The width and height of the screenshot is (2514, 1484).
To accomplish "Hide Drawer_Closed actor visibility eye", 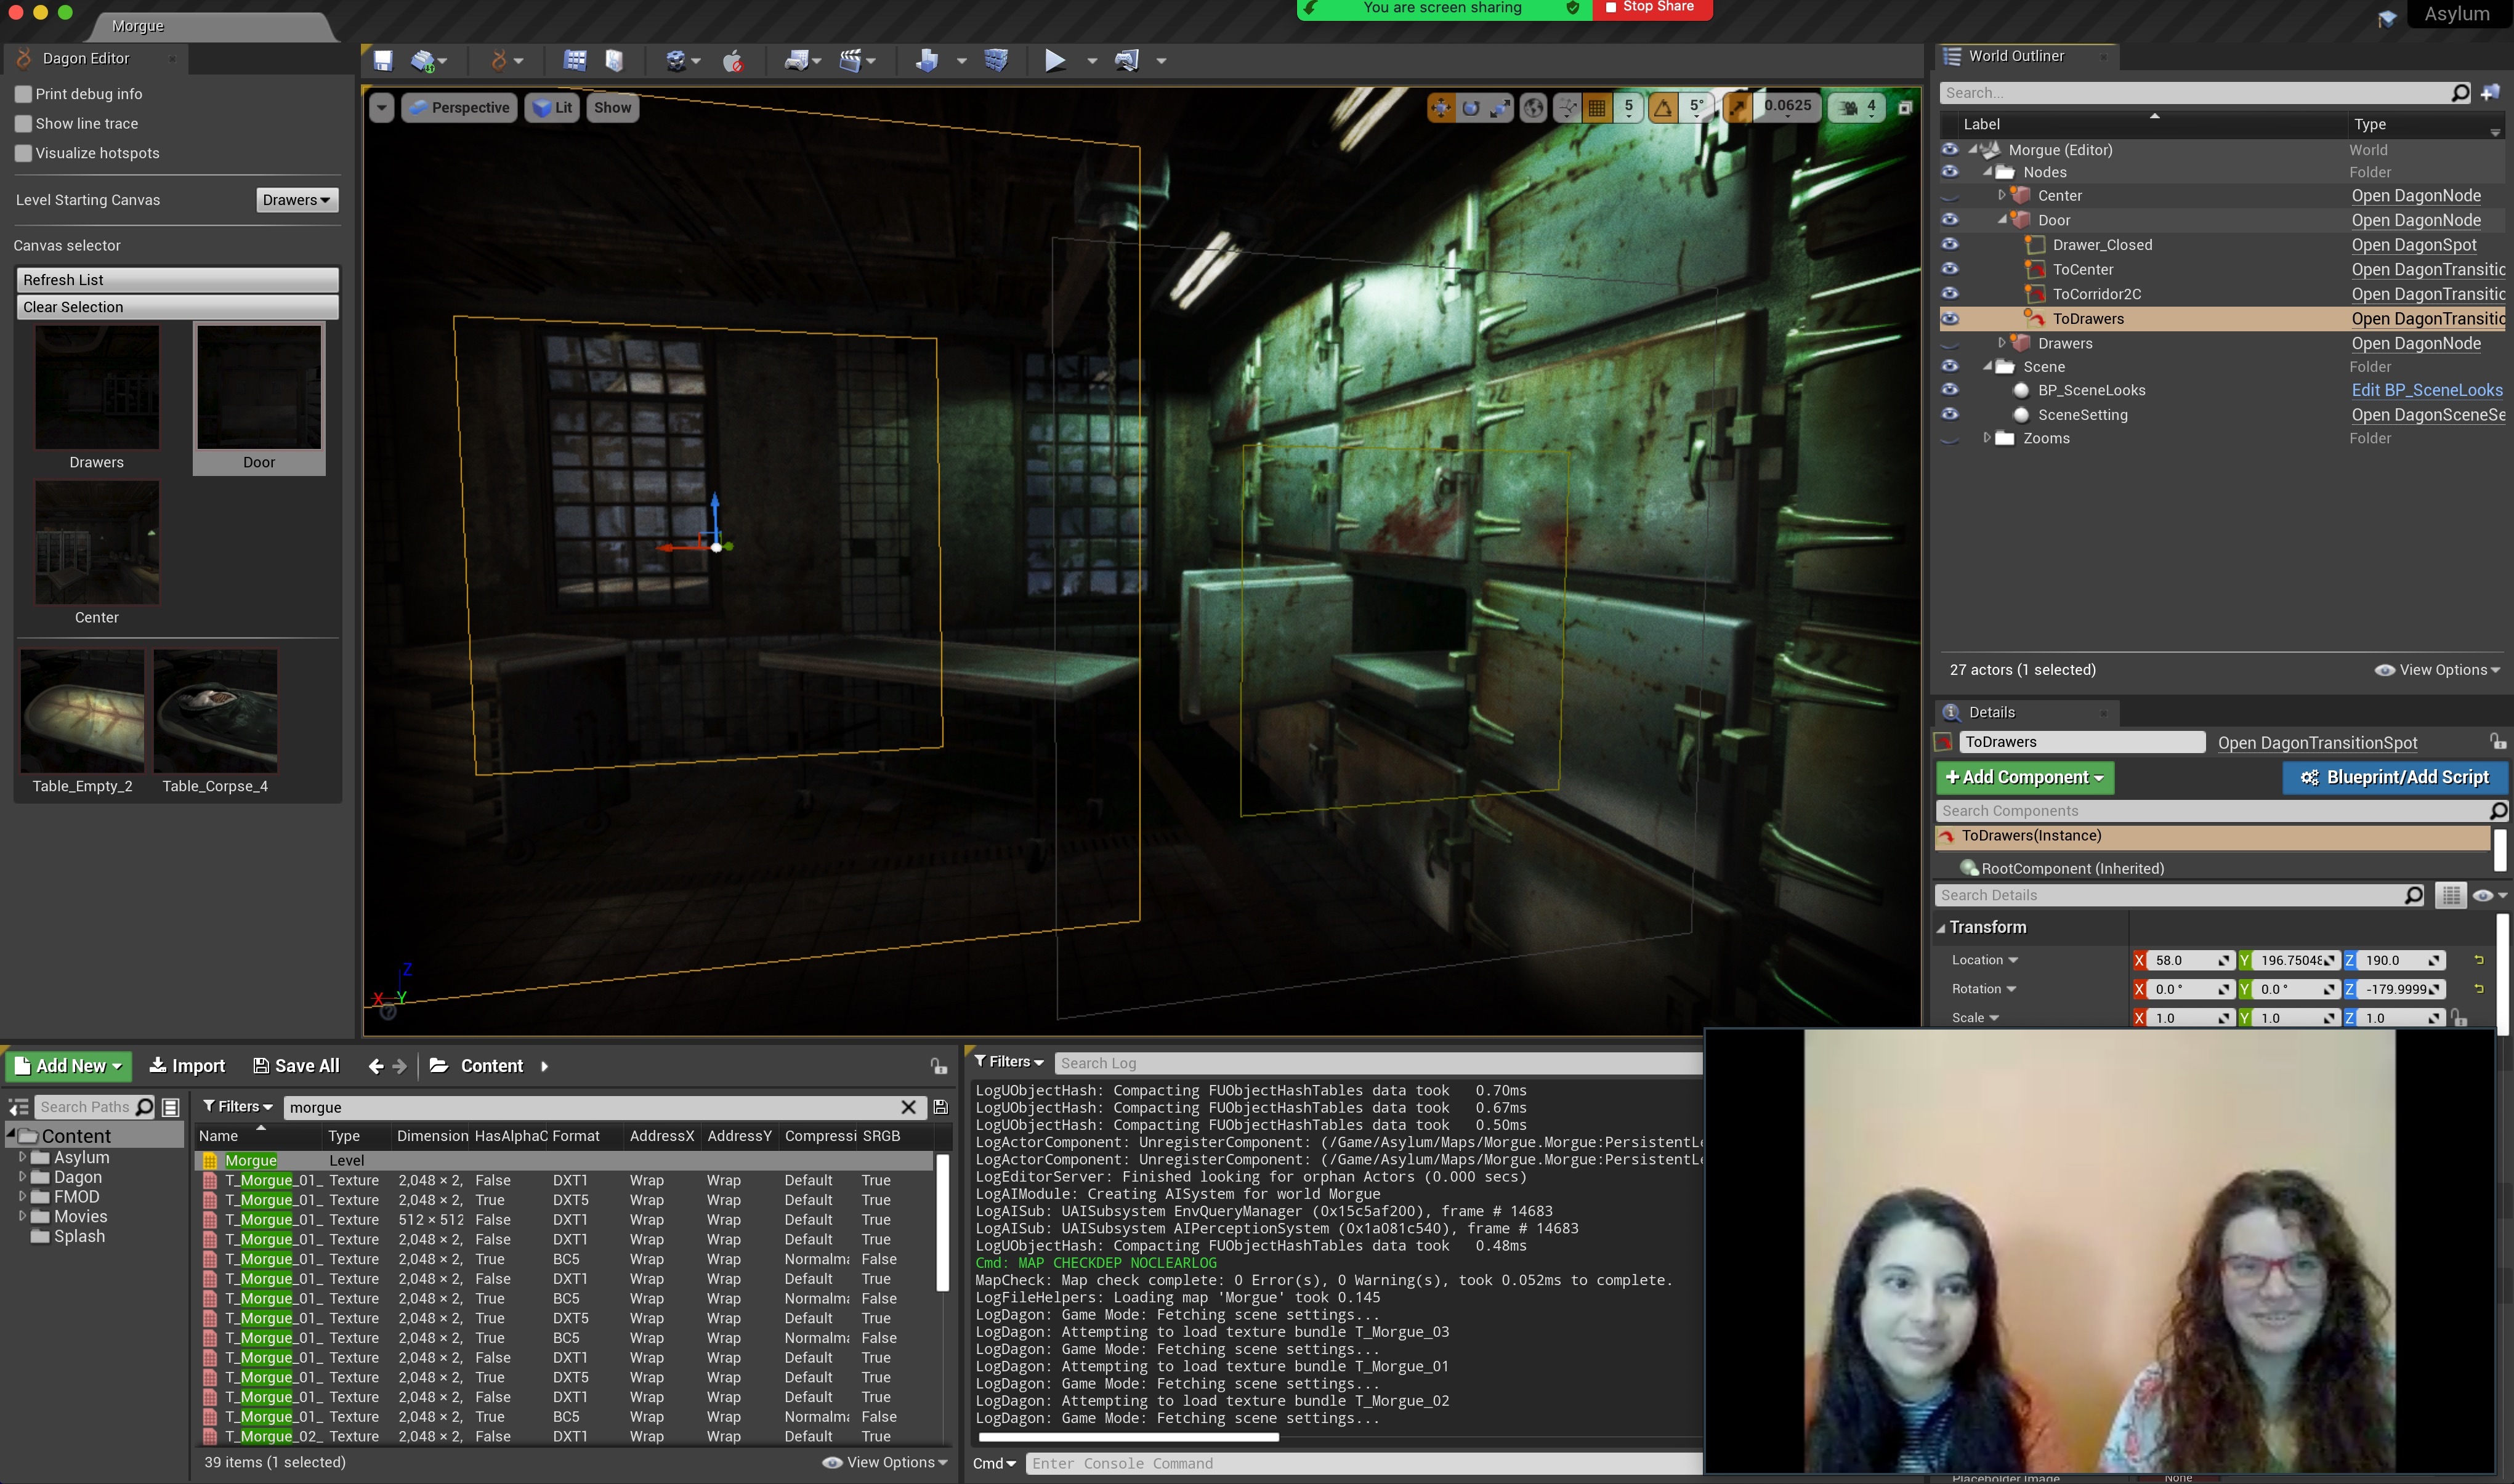I will point(1950,244).
